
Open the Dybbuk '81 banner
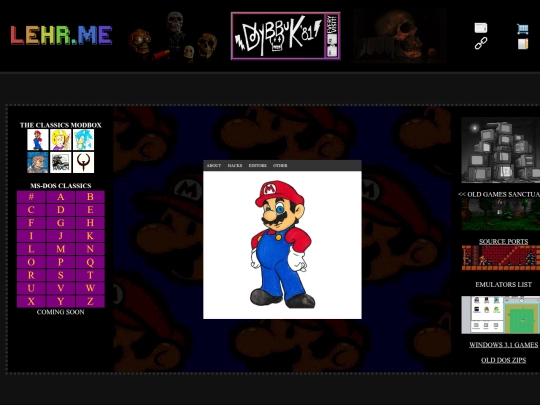point(286,36)
